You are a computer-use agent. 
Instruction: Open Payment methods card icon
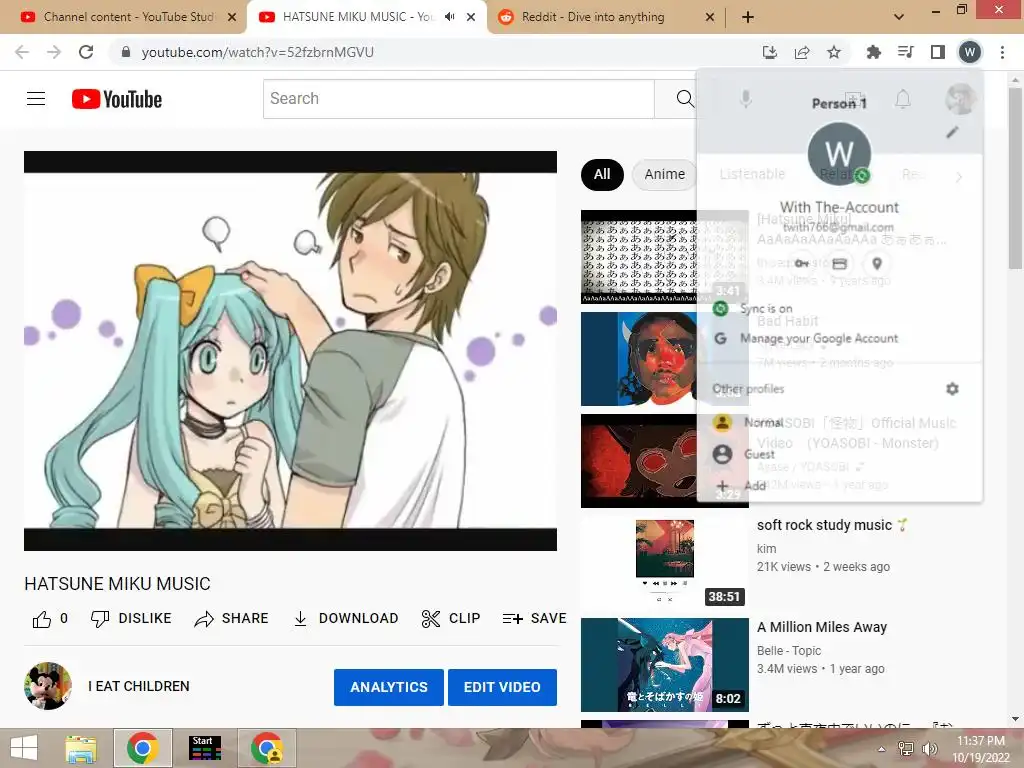point(839,264)
